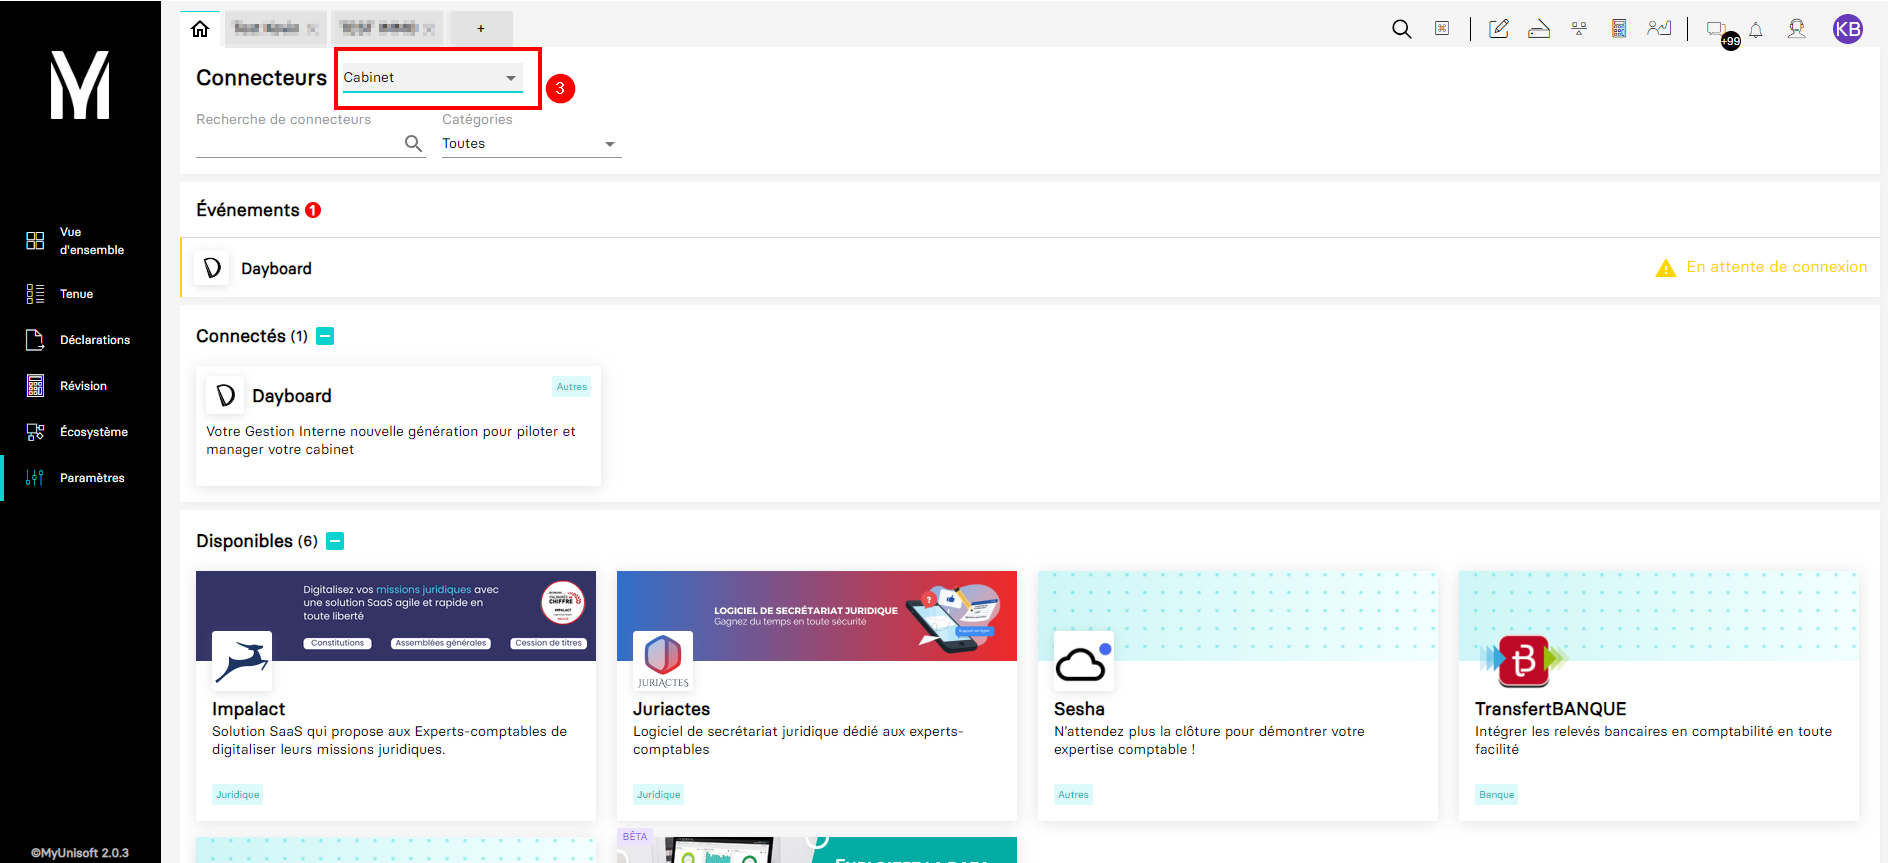
Task: Click the Déclarations document icon
Action: pyautogui.click(x=35, y=340)
